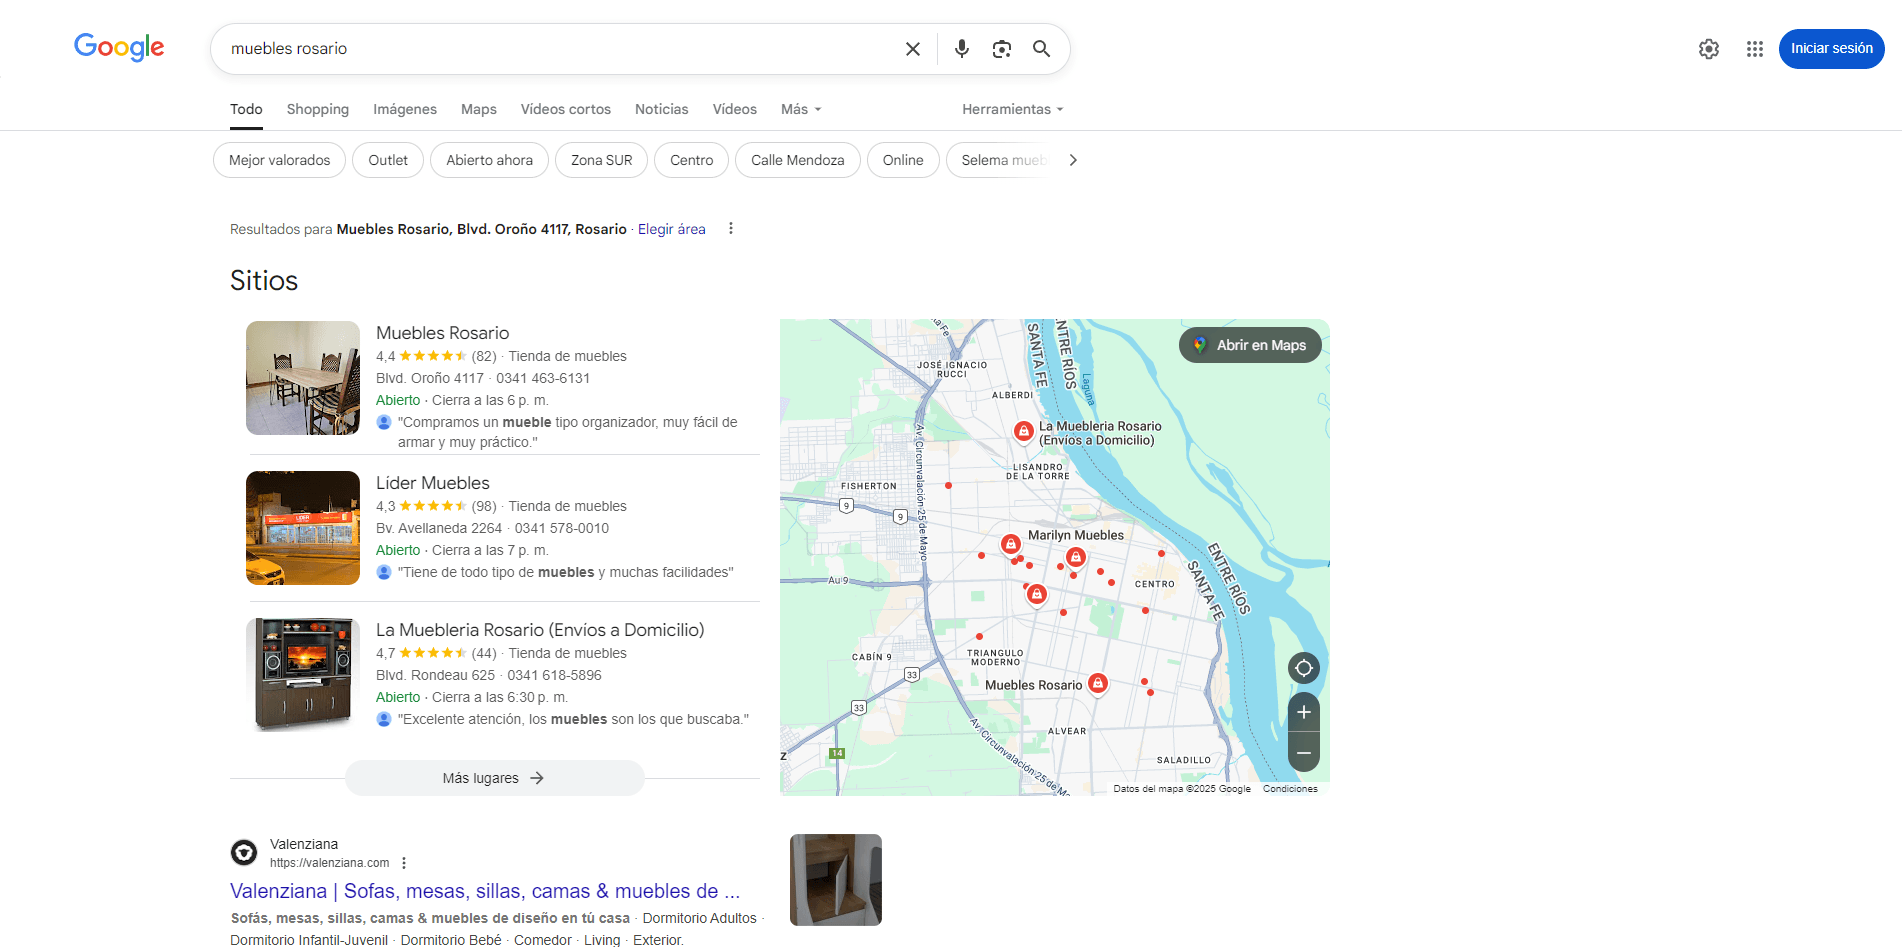Zoom in on the map
Screen dimensions: 1902x947
[1303, 713]
